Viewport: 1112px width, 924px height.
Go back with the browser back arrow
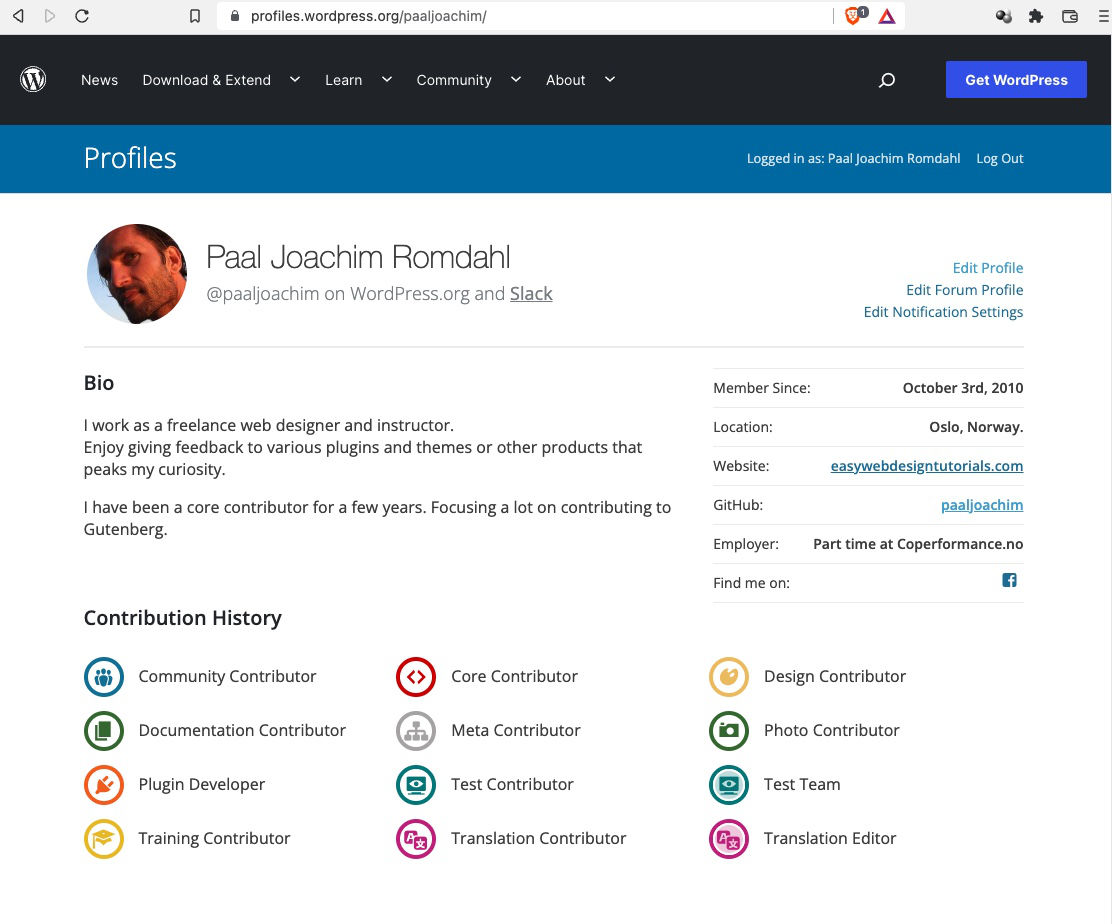click(x=18, y=16)
